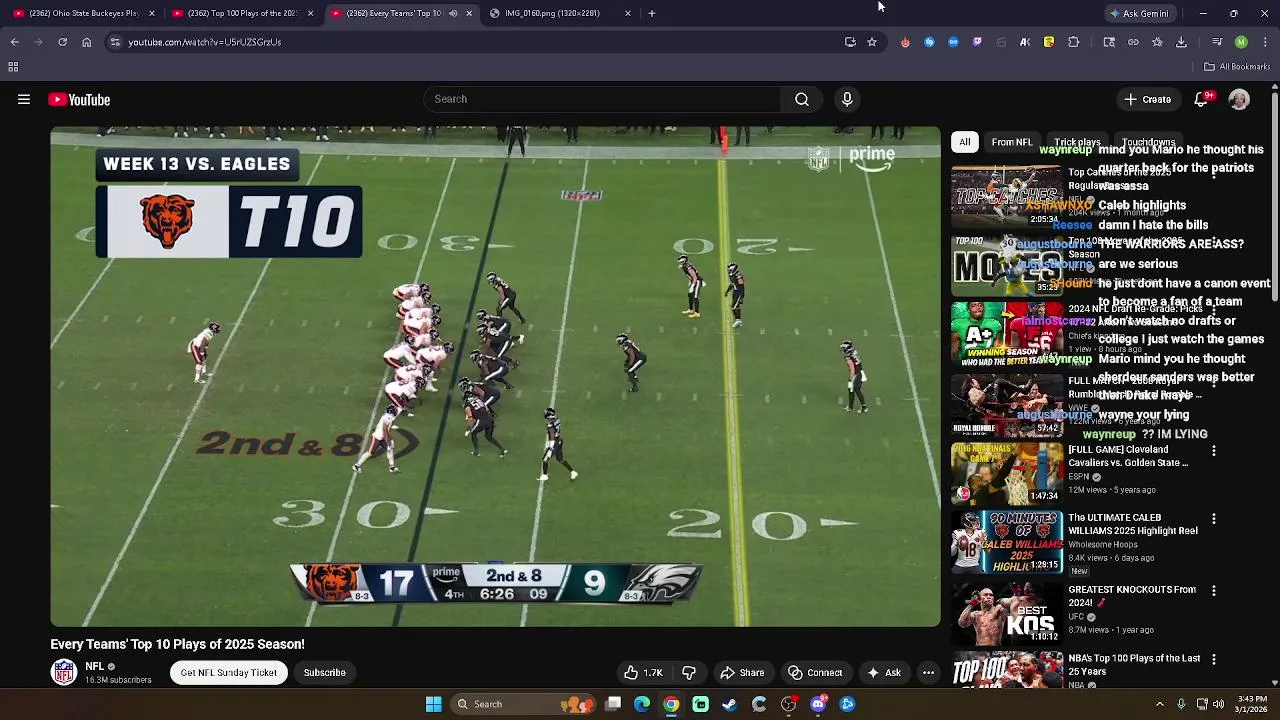Switch to the IMG_0160.png tab
Image resolution: width=1280 pixels, height=720 pixels.
(561, 13)
